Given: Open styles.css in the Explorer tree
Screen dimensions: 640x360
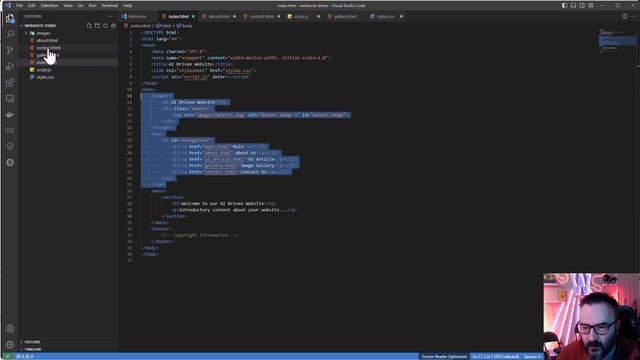Looking at the screenshot, I should [x=45, y=77].
